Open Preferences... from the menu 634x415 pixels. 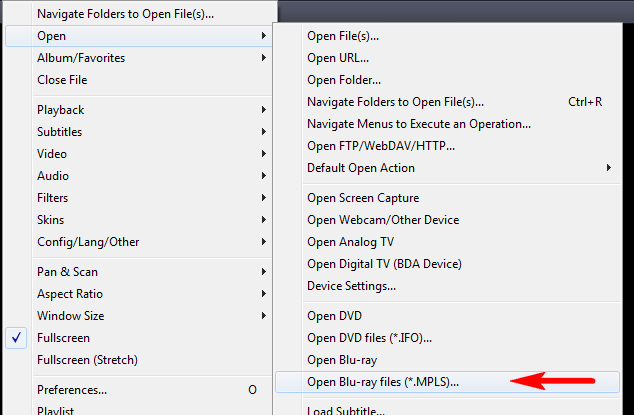(x=138, y=390)
